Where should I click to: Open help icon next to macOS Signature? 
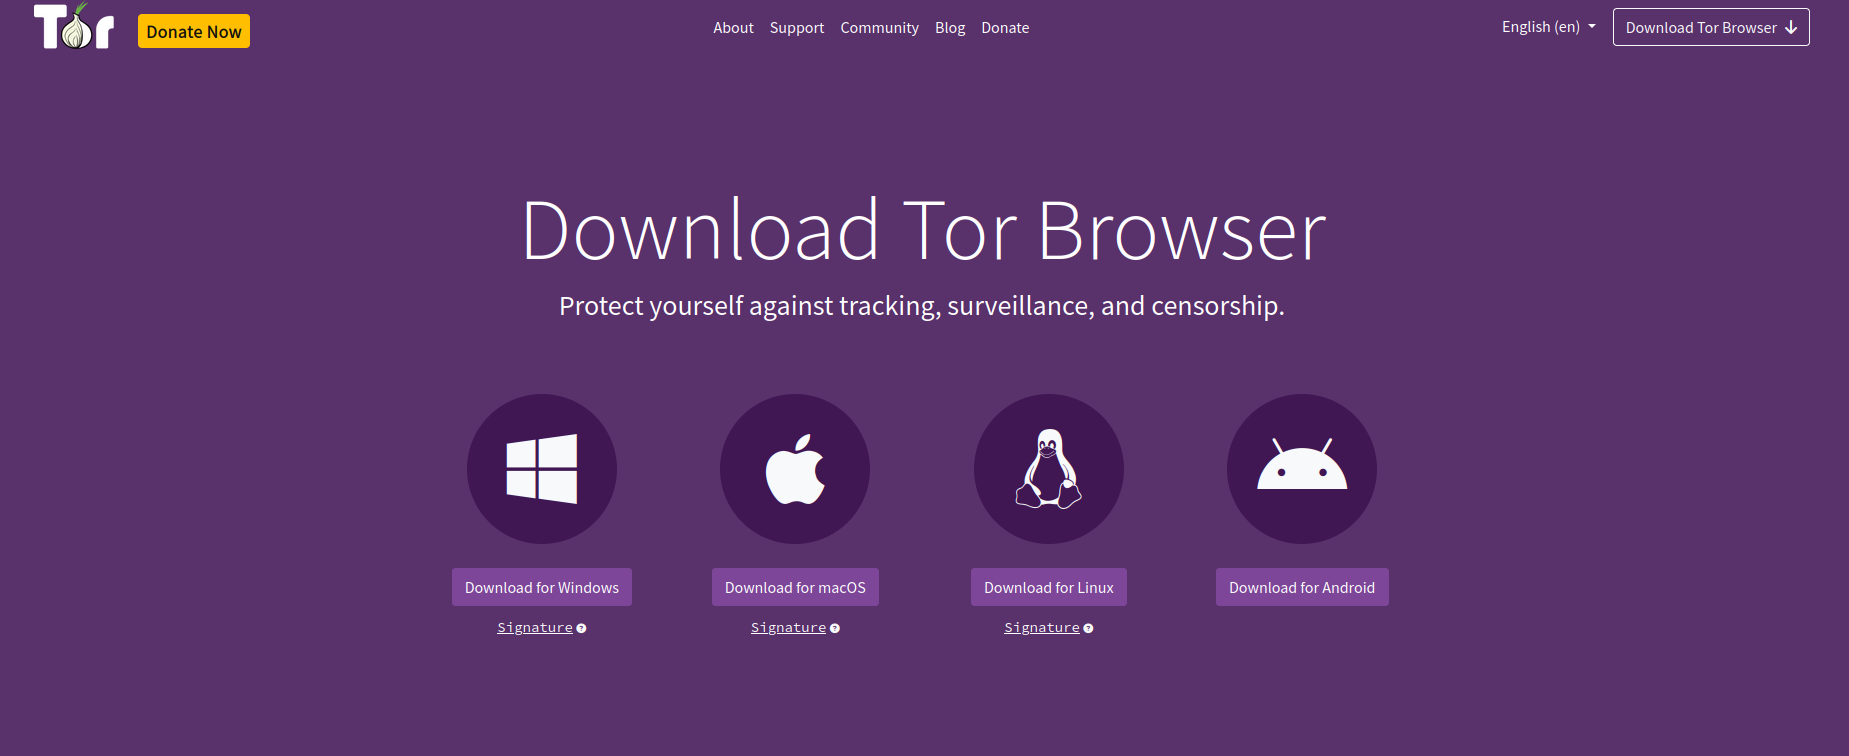click(835, 628)
